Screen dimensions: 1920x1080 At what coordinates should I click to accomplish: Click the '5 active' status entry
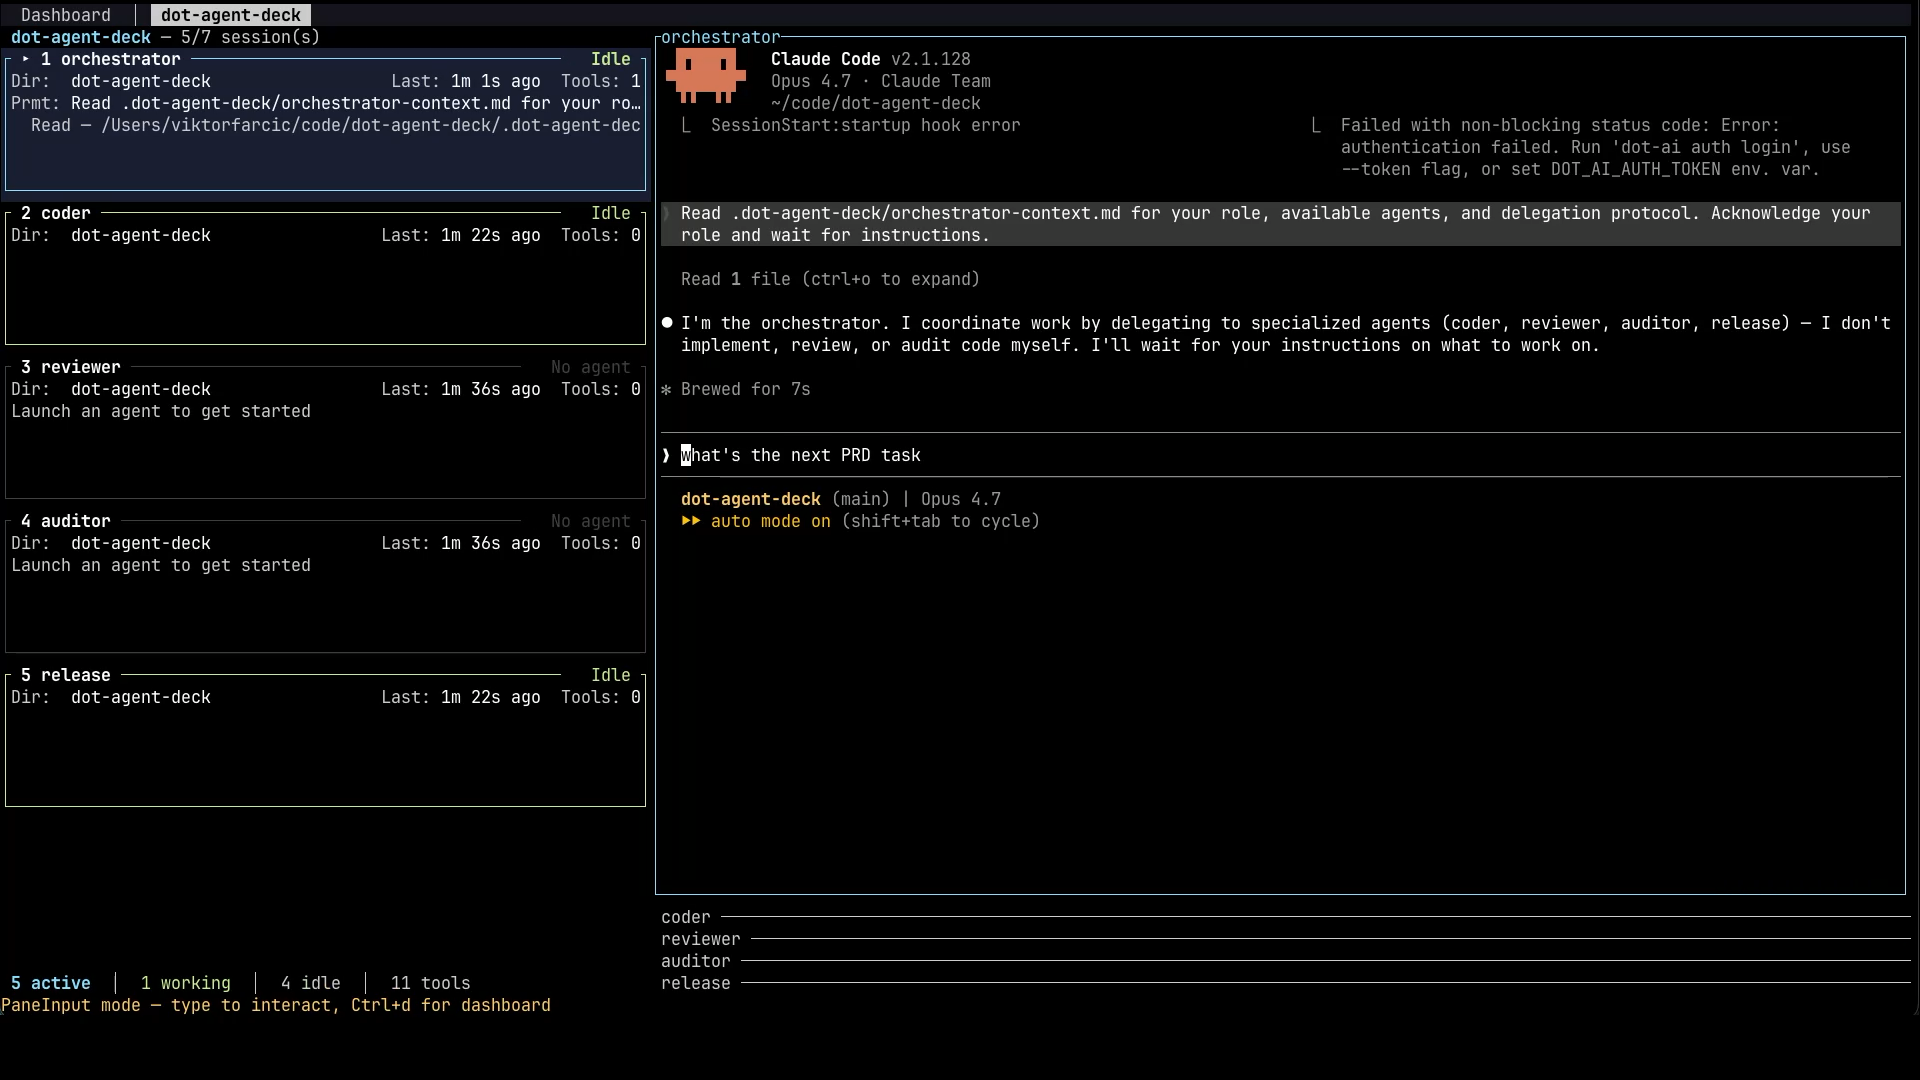(51, 983)
